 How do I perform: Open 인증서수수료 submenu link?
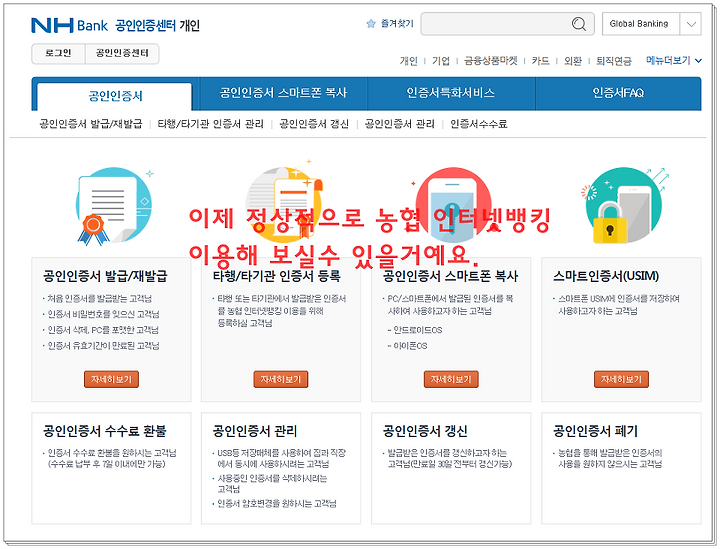click(478, 123)
